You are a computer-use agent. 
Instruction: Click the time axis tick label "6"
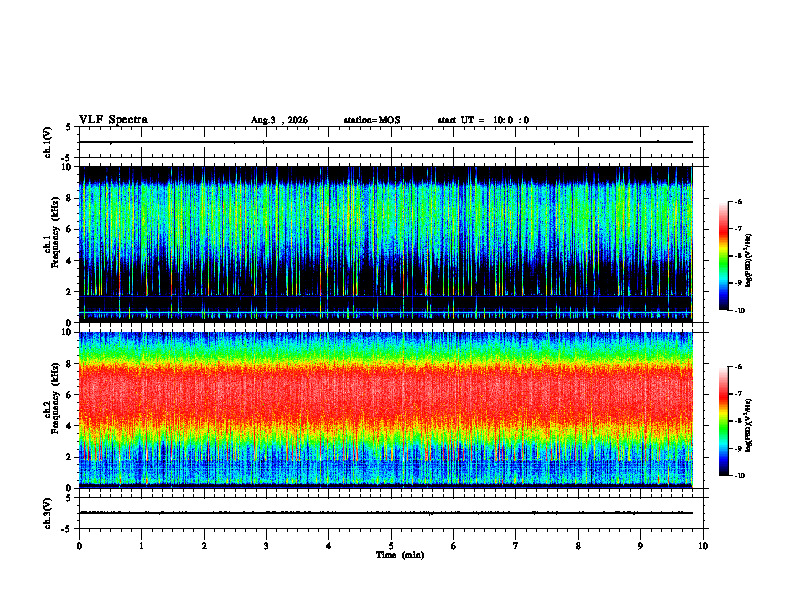(x=454, y=546)
